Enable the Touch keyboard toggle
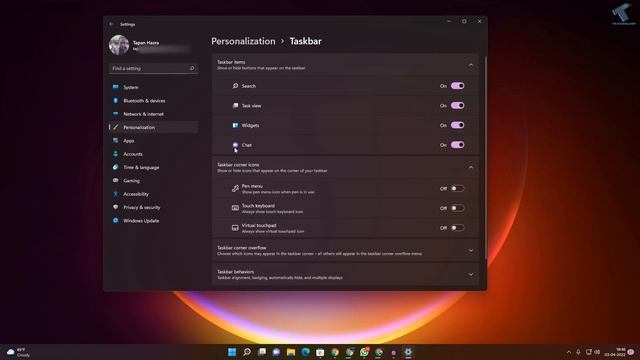Viewport: 640px width, 360px height. (x=458, y=208)
